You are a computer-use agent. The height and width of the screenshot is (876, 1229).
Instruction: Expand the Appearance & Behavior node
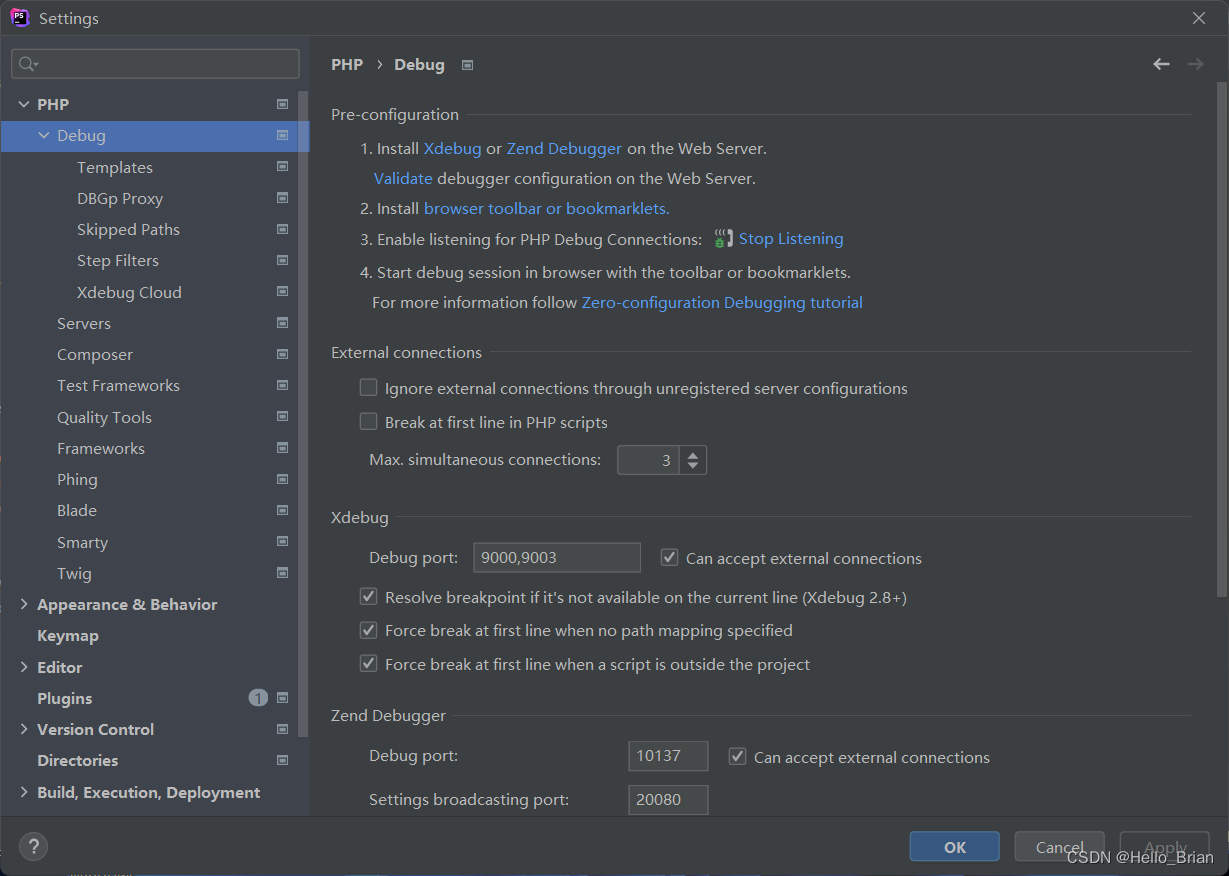(x=24, y=604)
